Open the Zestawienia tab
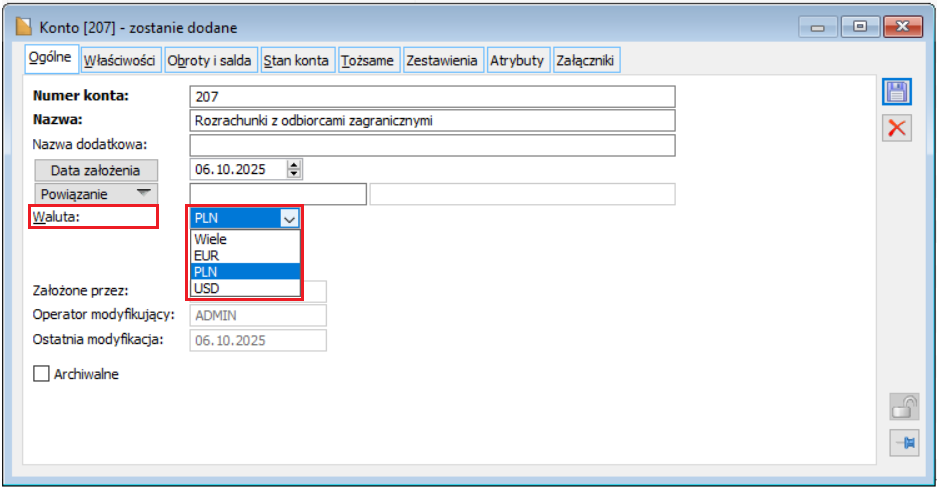The height and width of the screenshot is (490, 938). tap(442, 60)
